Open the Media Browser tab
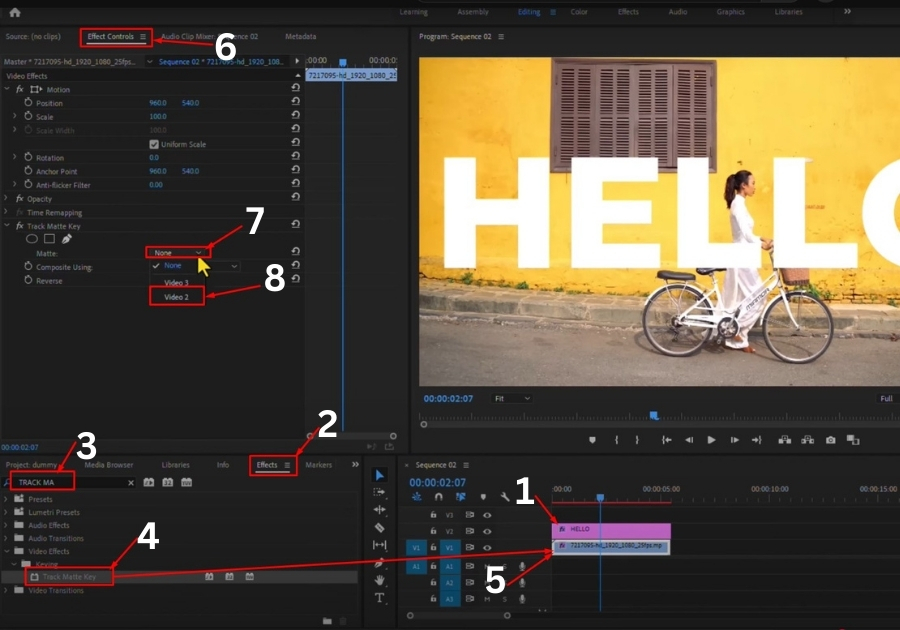The width and height of the screenshot is (900, 630). click(108, 465)
